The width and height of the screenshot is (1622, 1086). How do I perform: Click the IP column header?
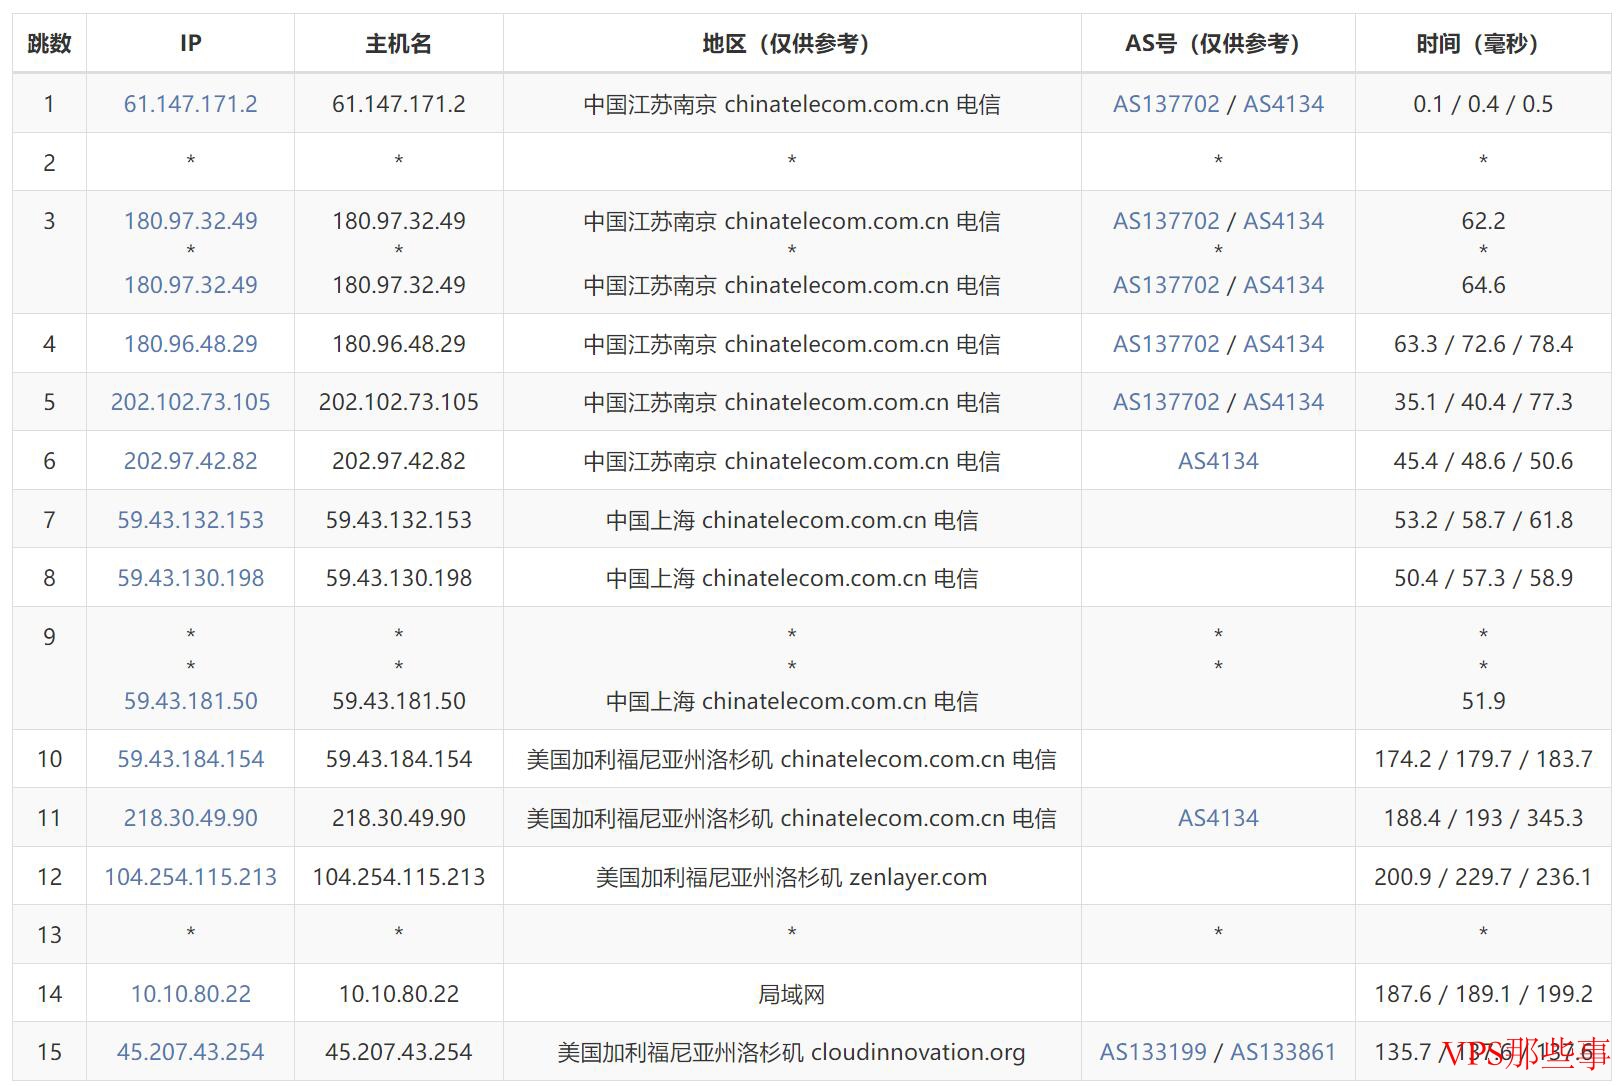click(190, 44)
